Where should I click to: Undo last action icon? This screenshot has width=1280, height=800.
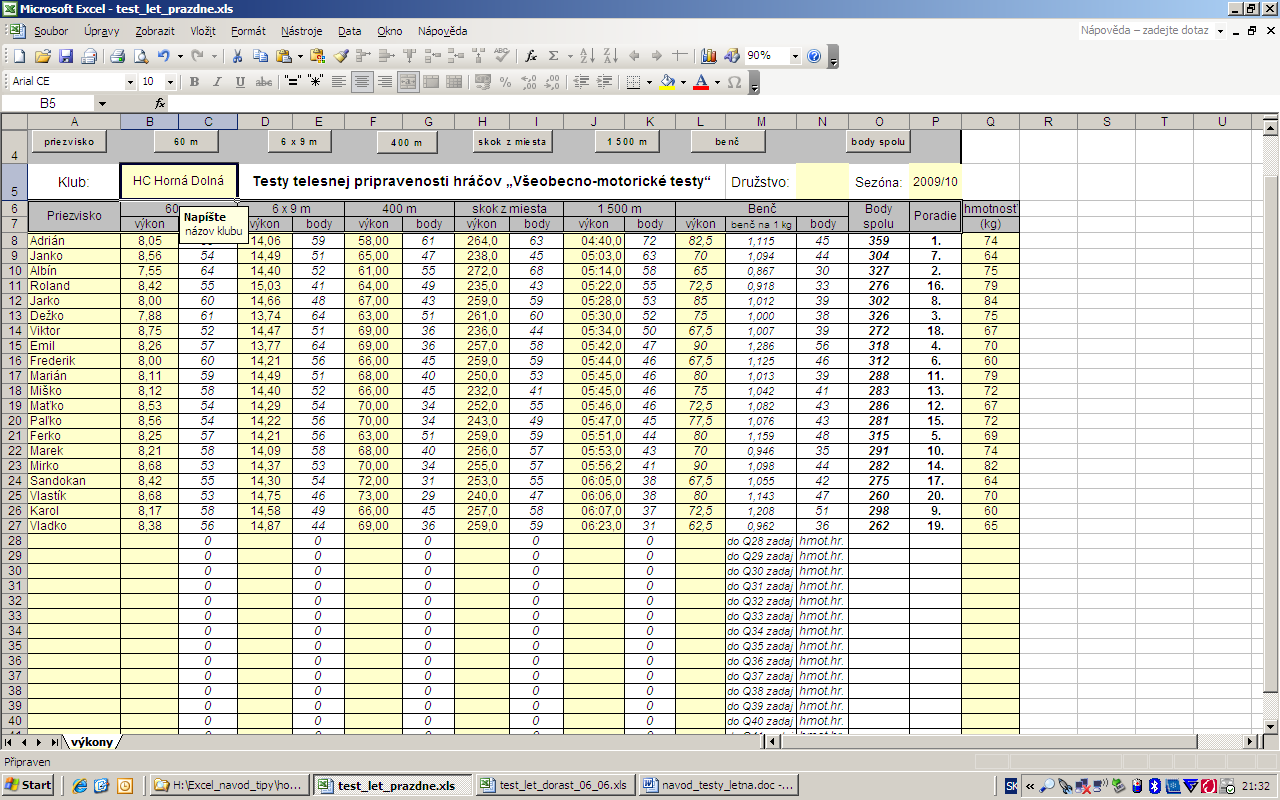point(163,56)
